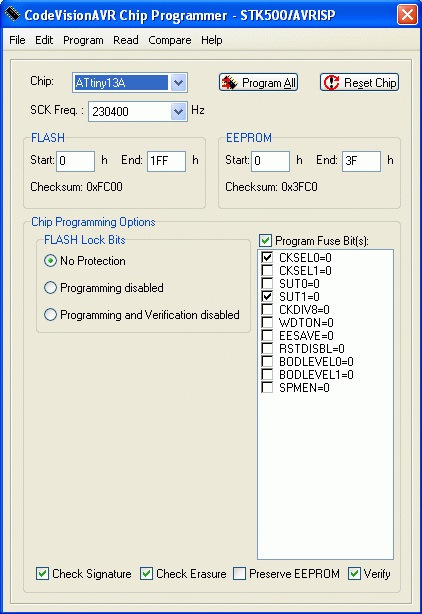422x614 pixels.
Task: Click the chip icon in title bar
Action: [x=12, y=14]
